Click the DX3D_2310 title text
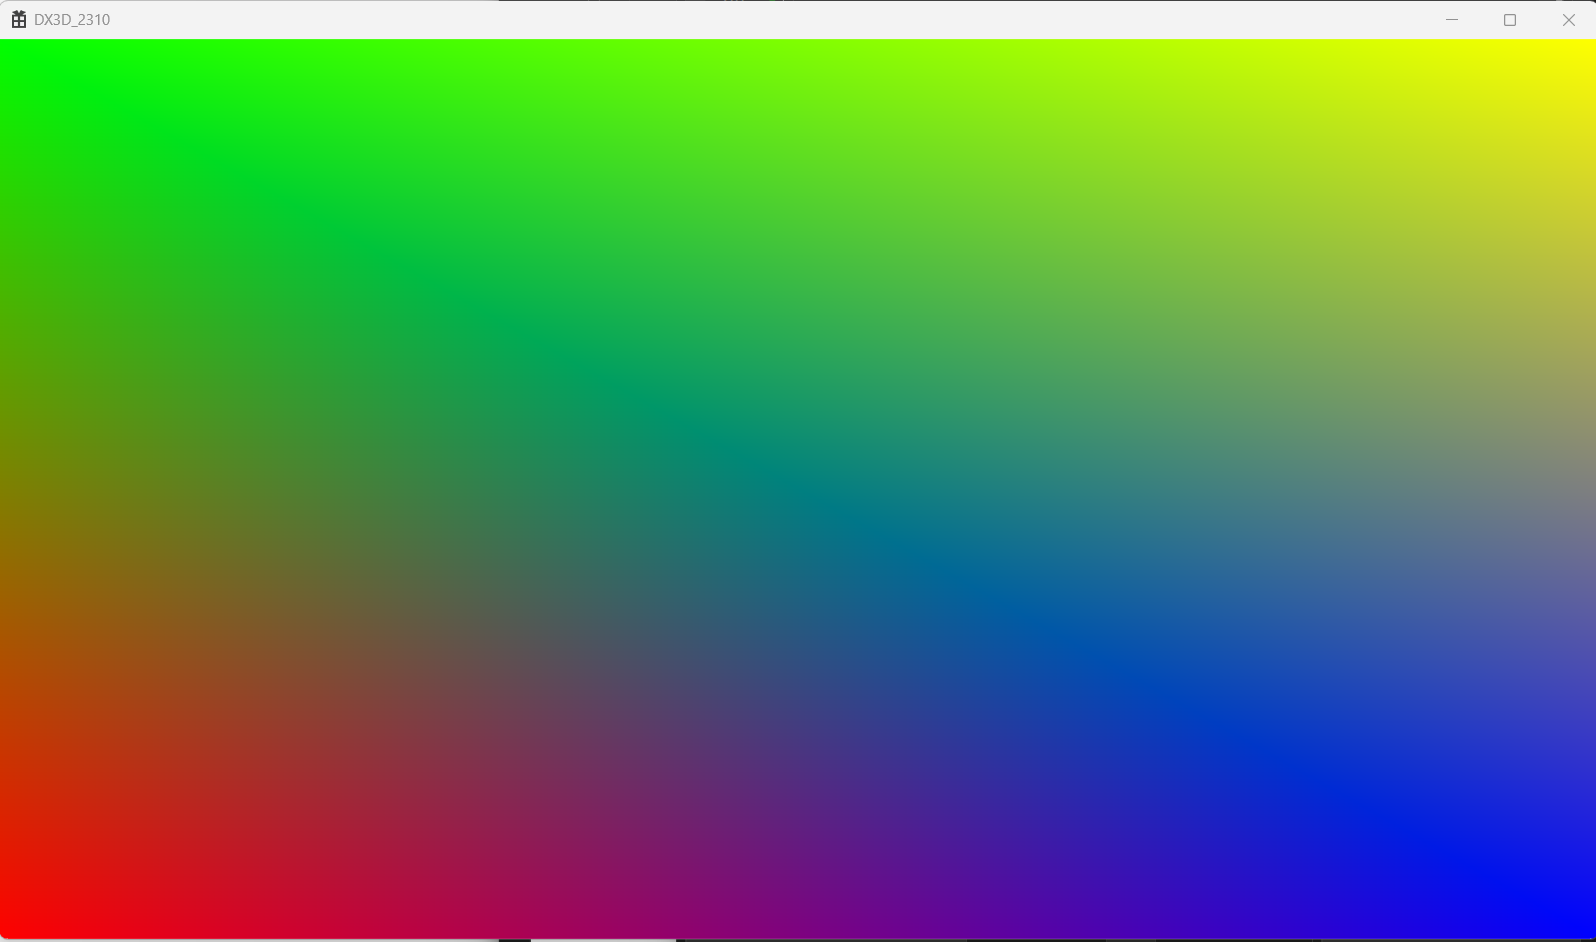Screen dimensions: 1596x942 (x=72, y=20)
